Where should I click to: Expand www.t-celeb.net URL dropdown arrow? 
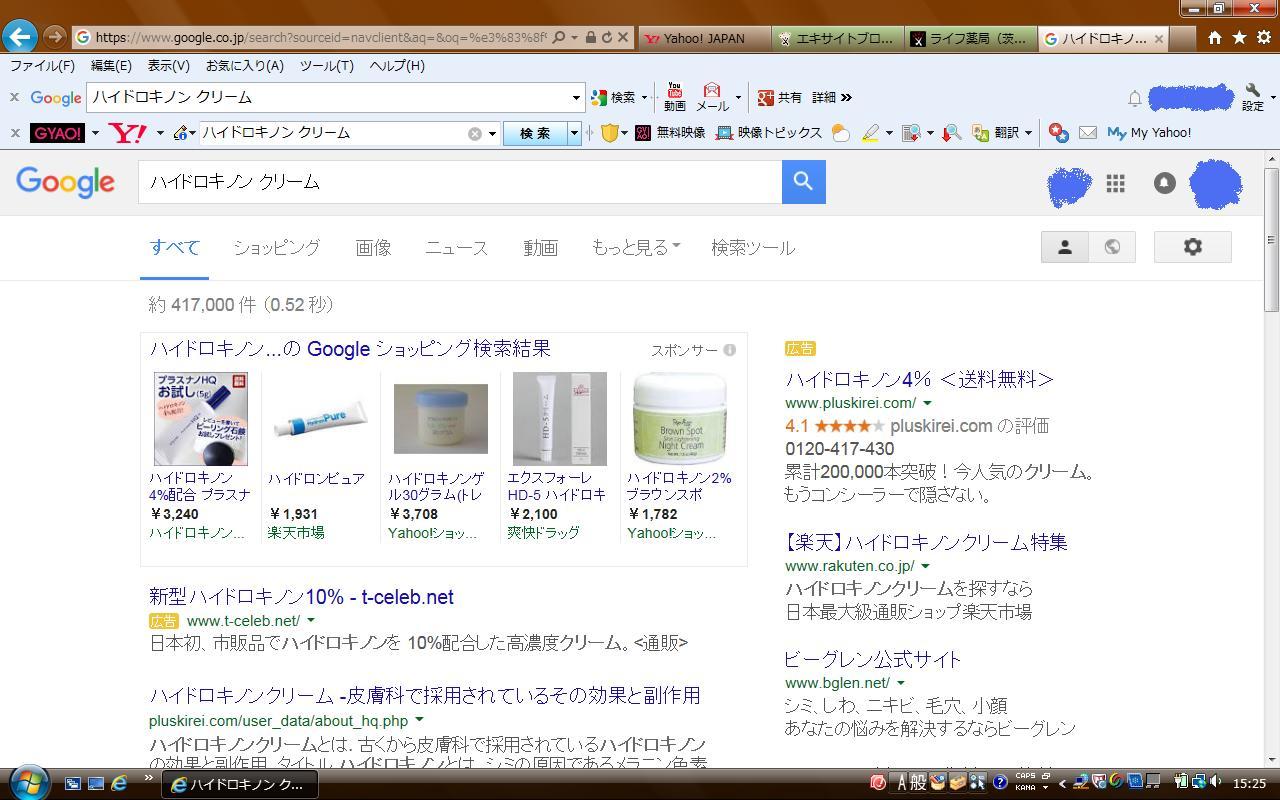310,621
